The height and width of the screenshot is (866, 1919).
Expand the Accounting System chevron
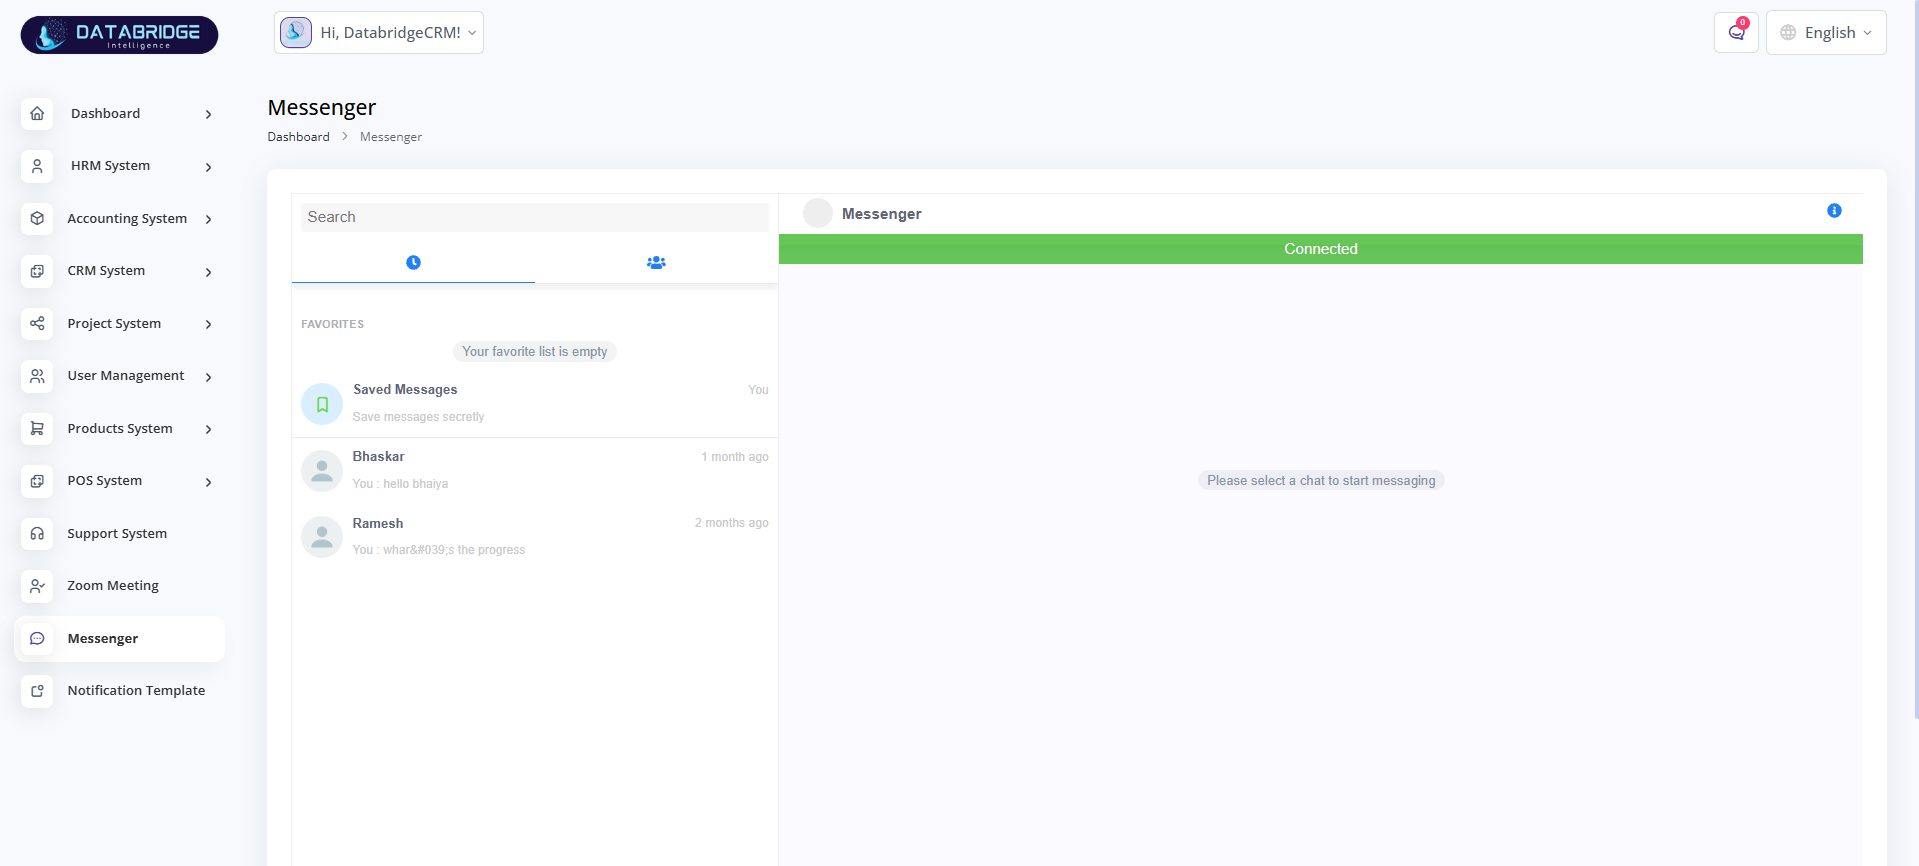(x=208, y=219)
